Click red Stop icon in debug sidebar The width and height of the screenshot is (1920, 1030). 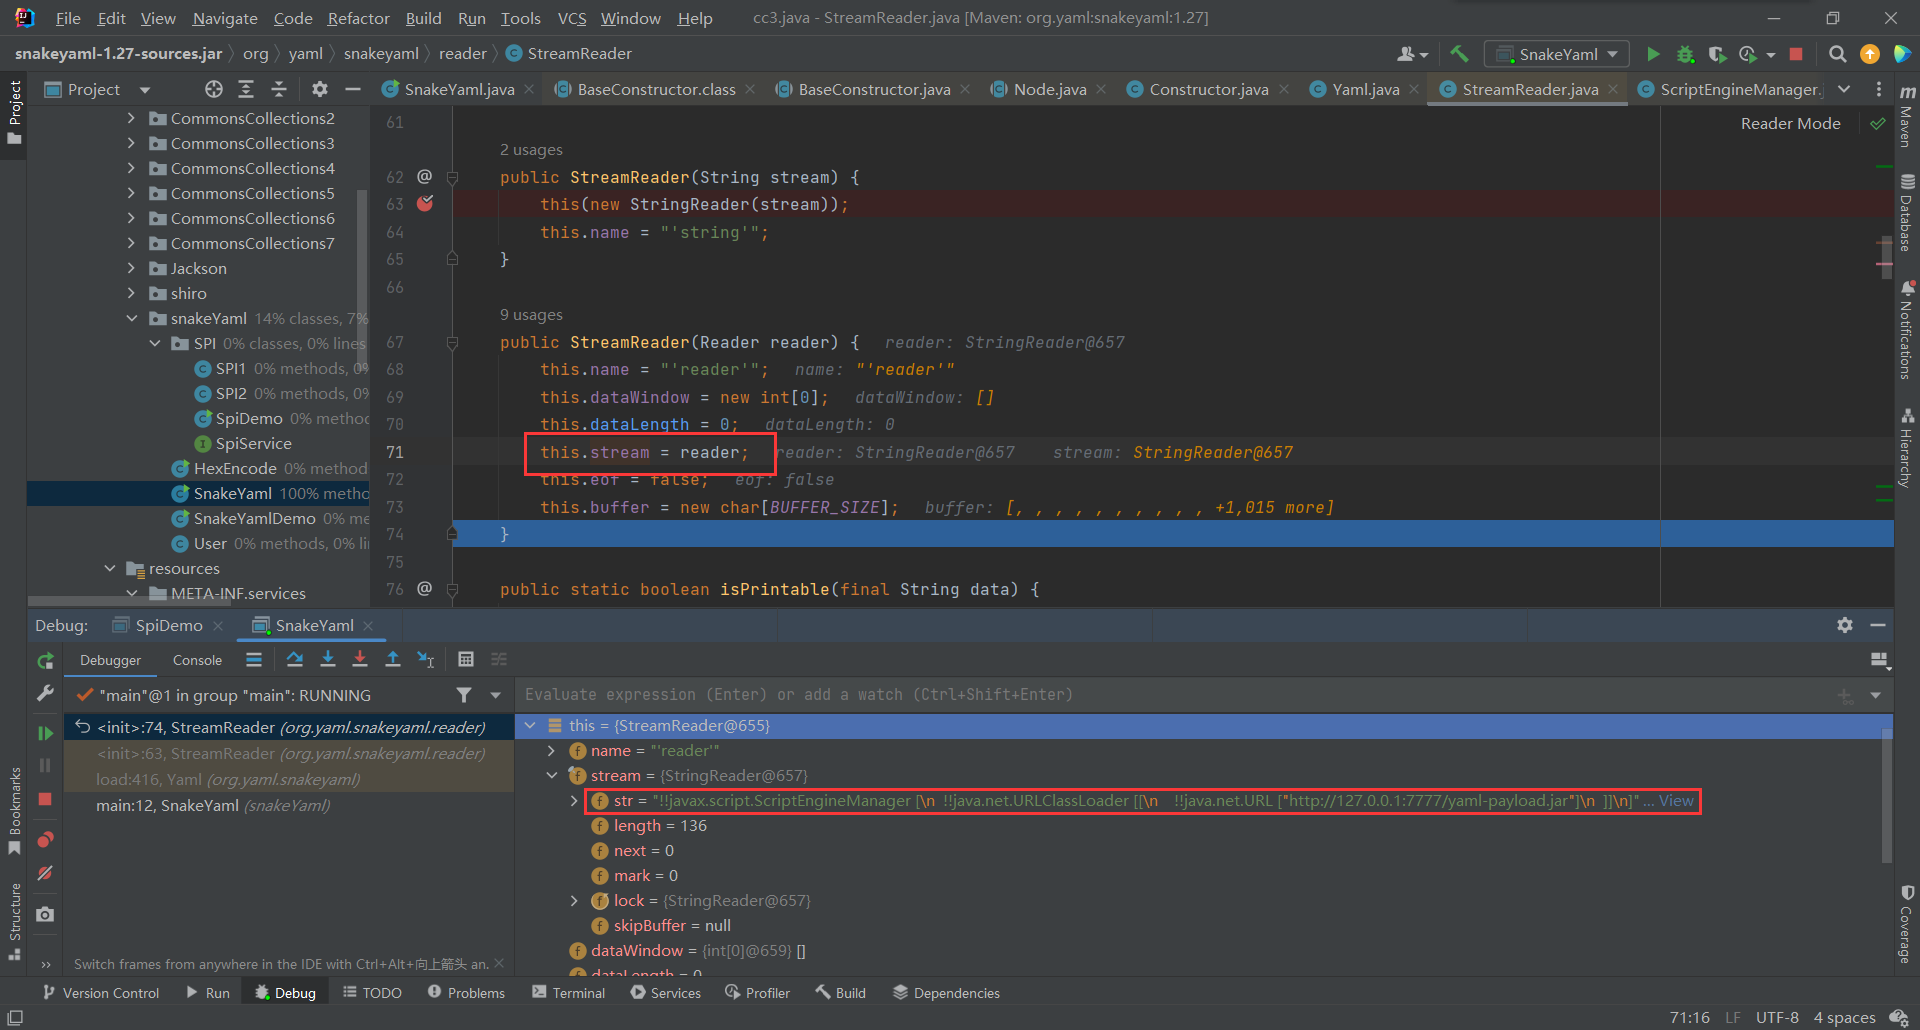(x=45, y=799)
